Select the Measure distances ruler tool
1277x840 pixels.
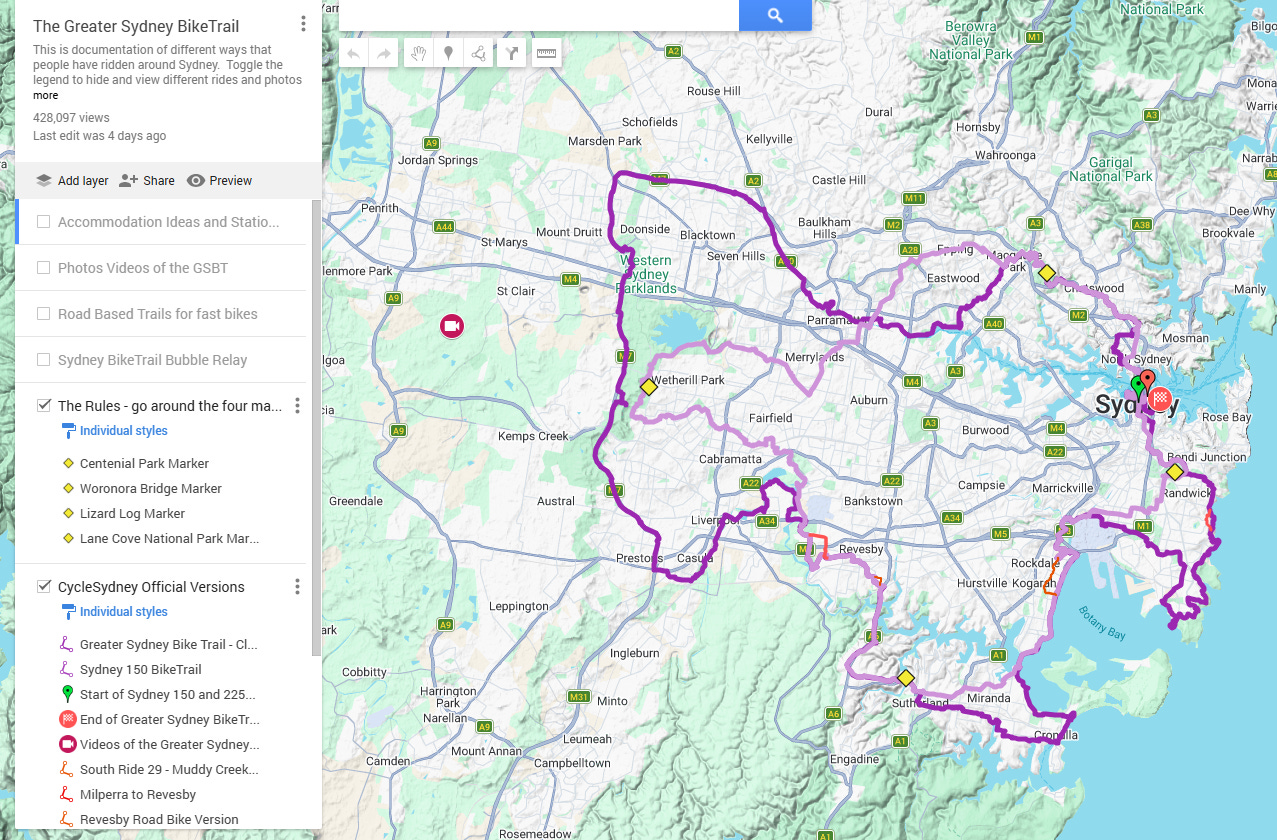[546, 53]
